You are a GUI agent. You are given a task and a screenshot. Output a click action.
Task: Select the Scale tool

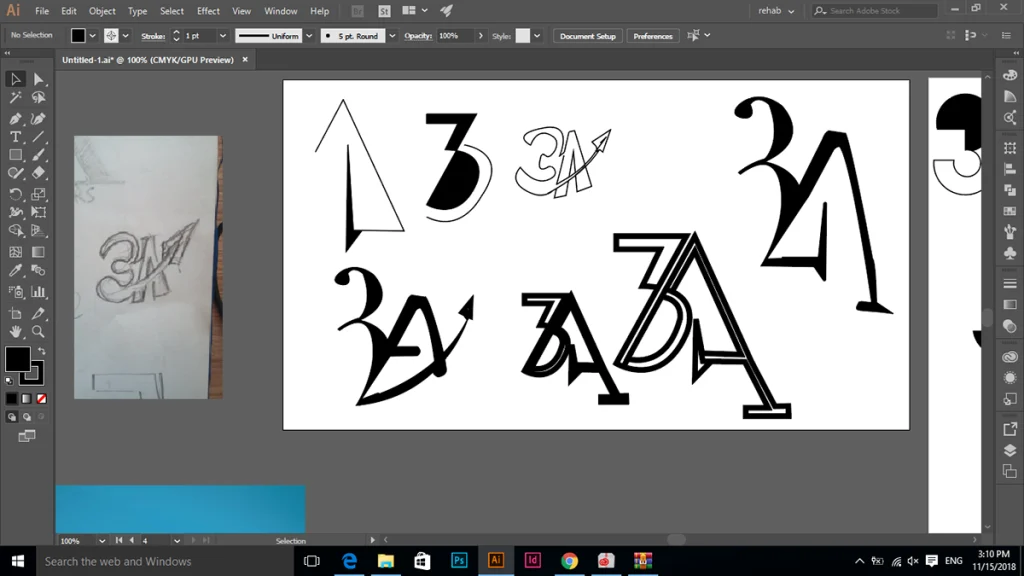point(39,194)
